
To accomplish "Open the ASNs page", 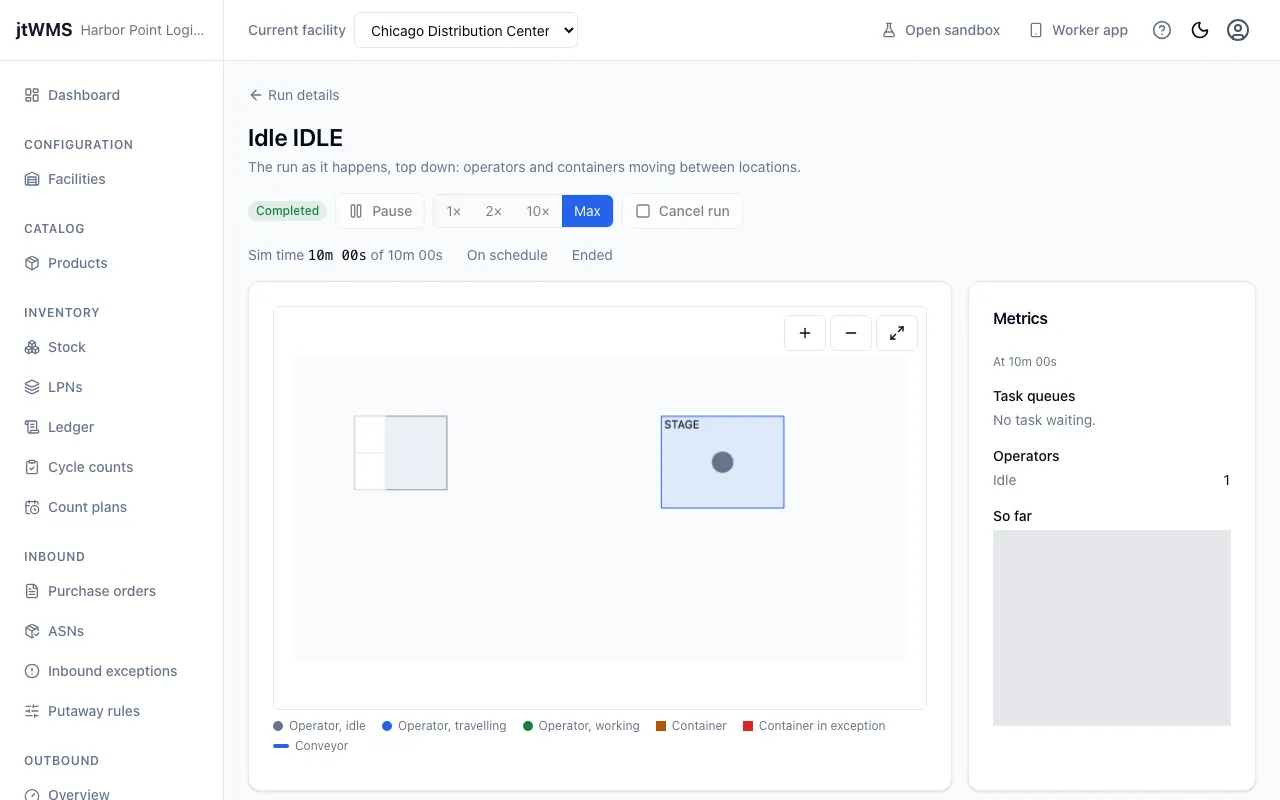I will coord(54,631).
